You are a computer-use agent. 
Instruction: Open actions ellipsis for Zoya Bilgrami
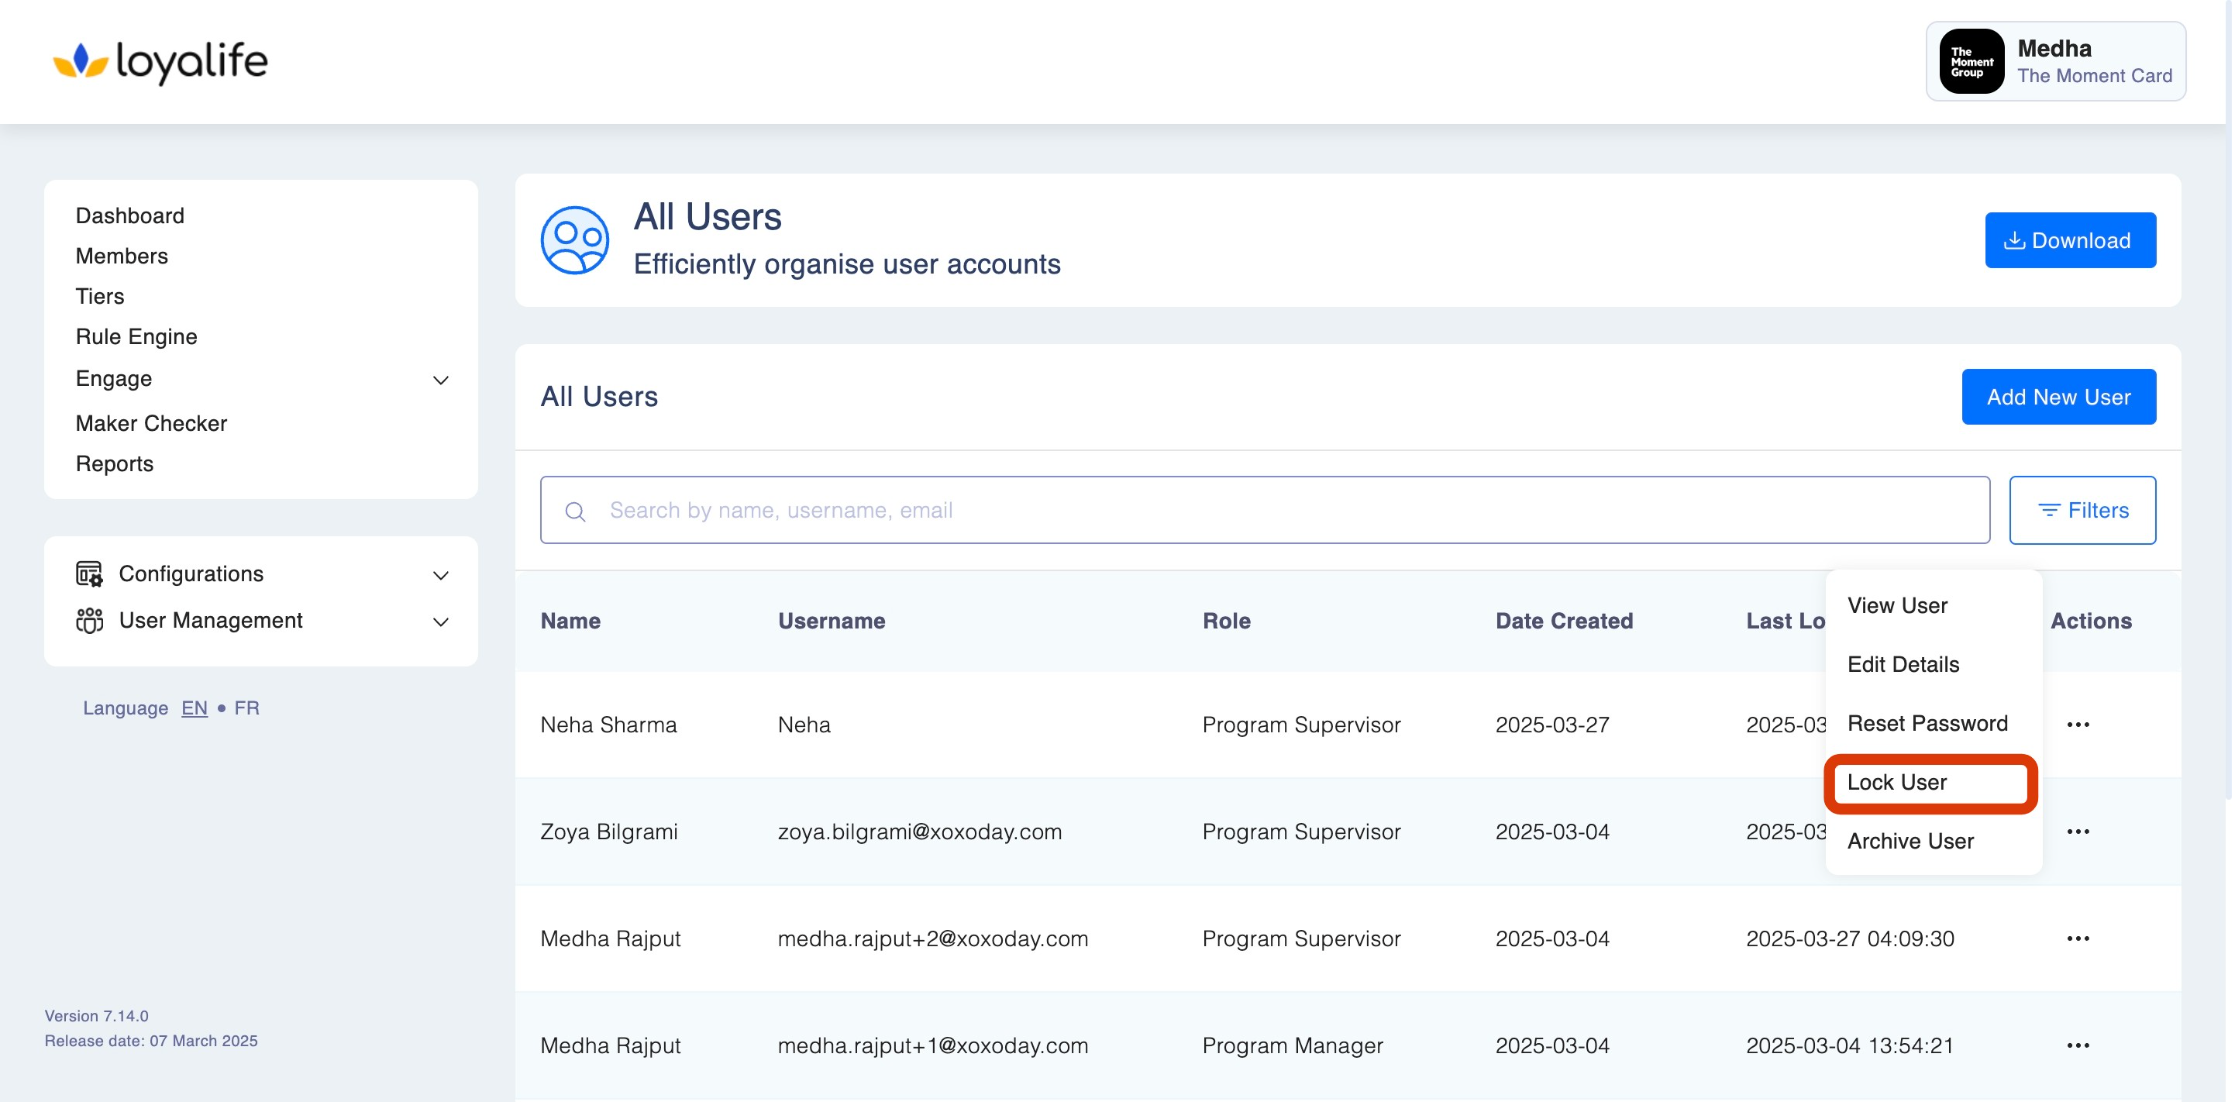(2078, 832)
